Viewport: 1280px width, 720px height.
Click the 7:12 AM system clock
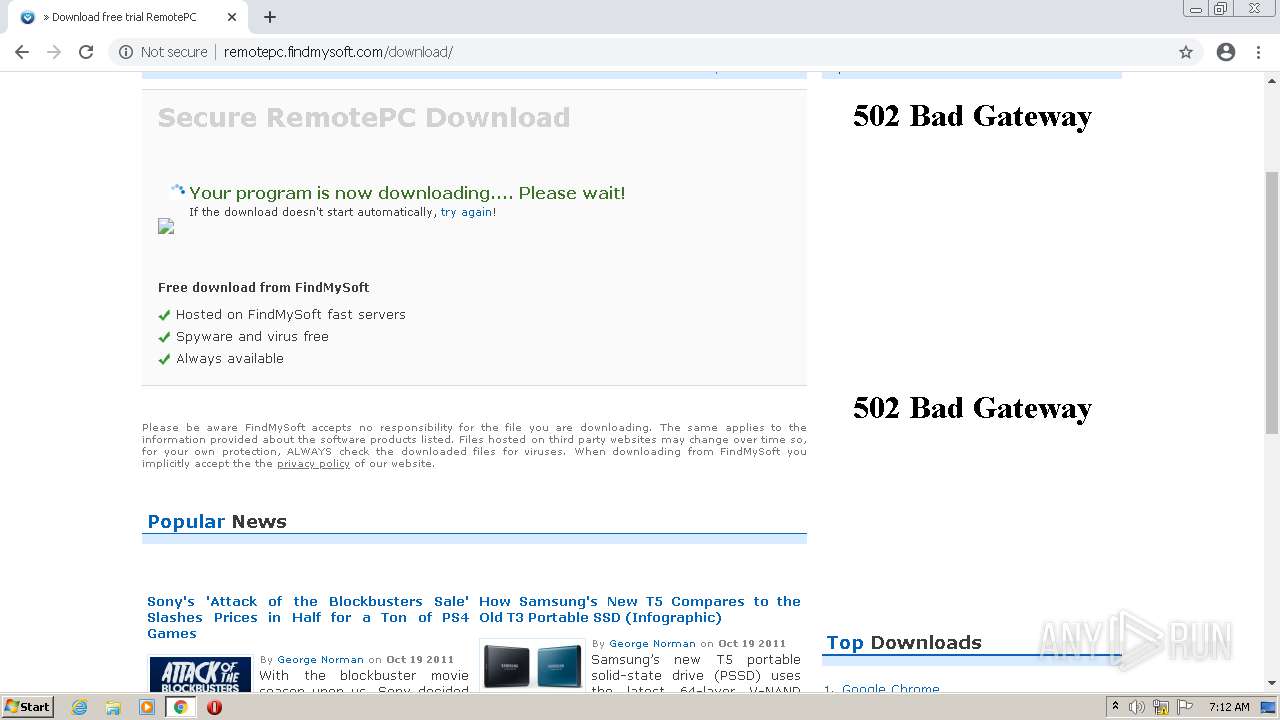[1229, 707]
